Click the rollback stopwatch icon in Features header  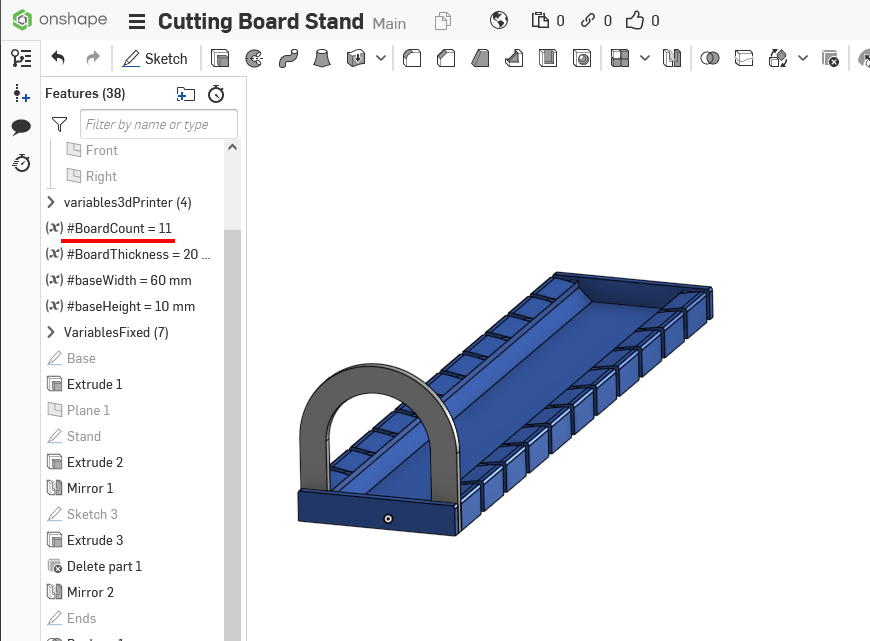click(x=216, y=94)
